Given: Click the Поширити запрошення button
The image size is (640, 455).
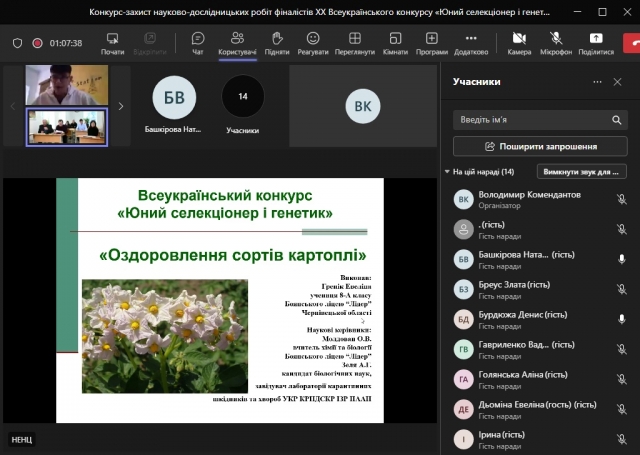Looking at the screenshot, I should tap(540, 146).
